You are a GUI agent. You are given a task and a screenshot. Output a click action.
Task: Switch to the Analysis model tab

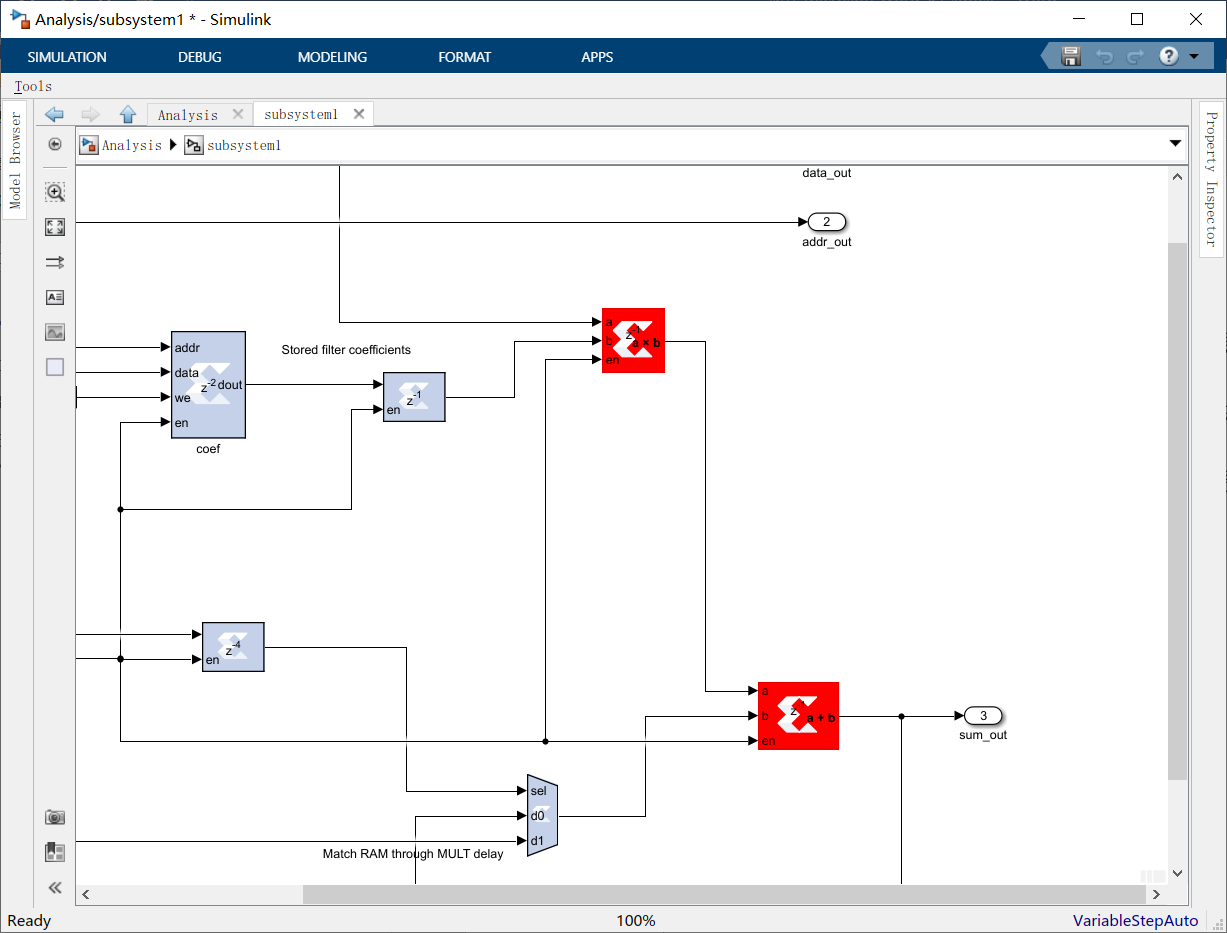(x=188, y=115)
